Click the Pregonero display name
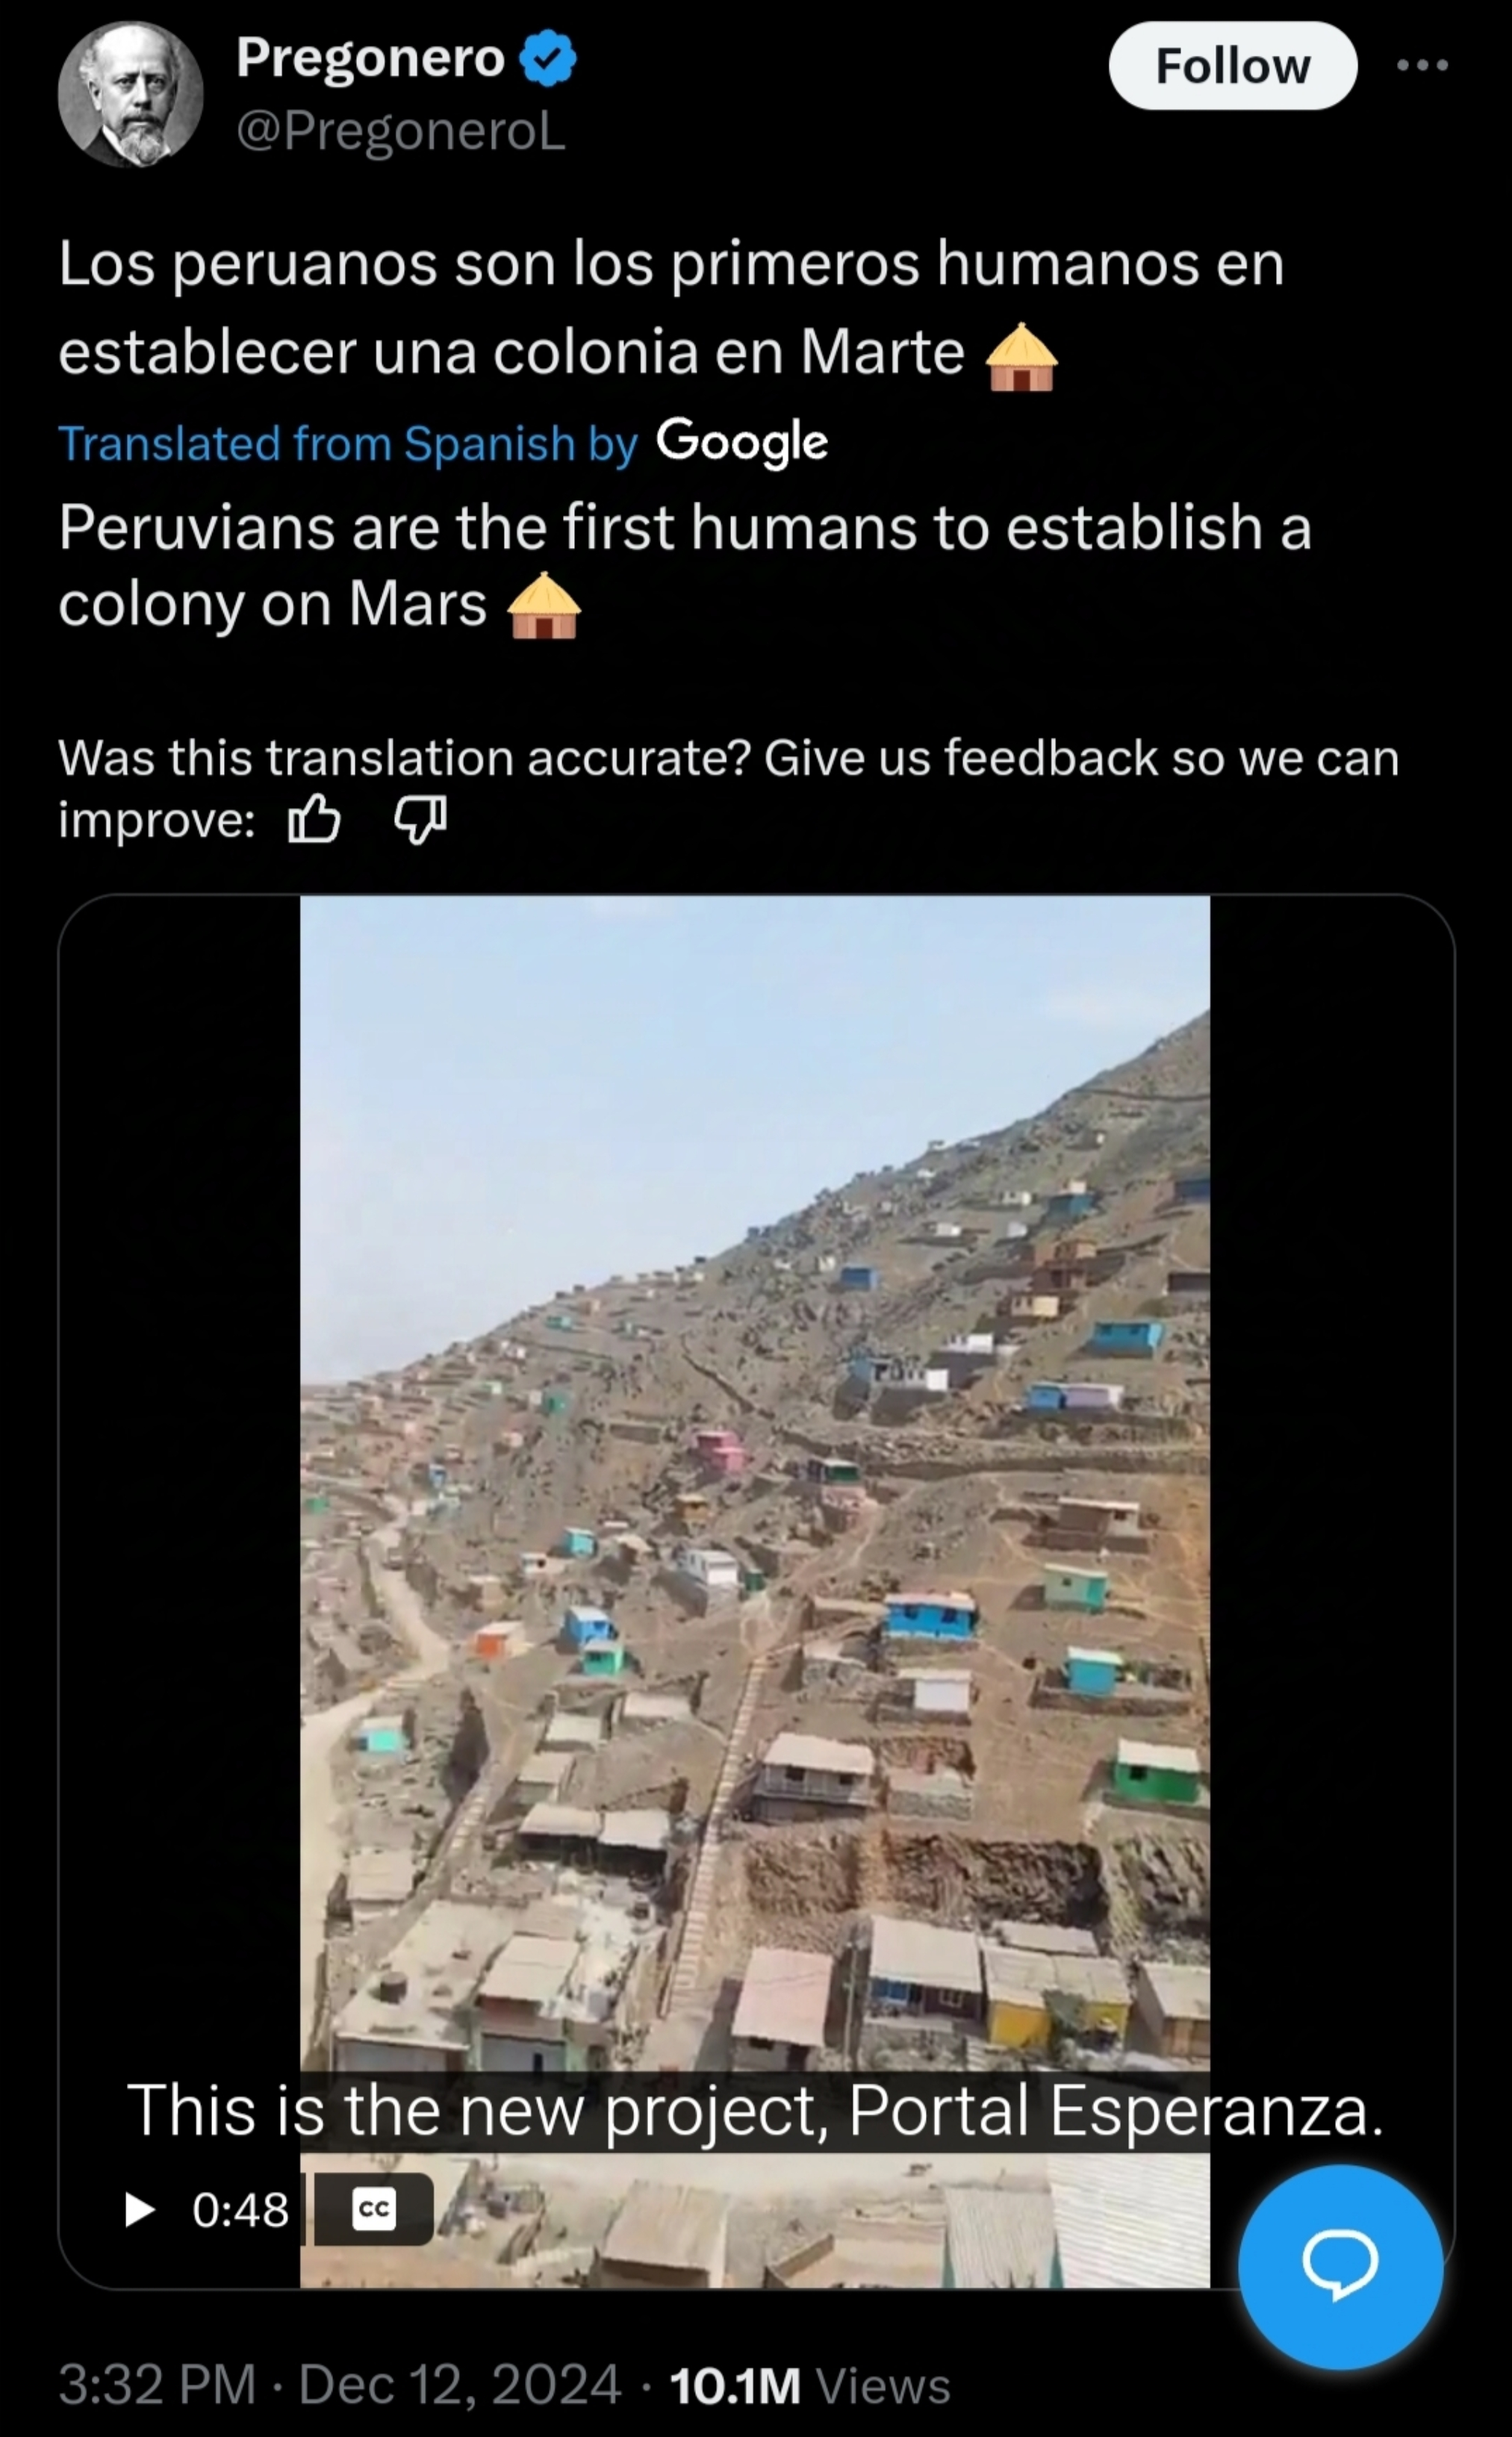Screen dimensions: 1512x2437 tap(370, 58)
